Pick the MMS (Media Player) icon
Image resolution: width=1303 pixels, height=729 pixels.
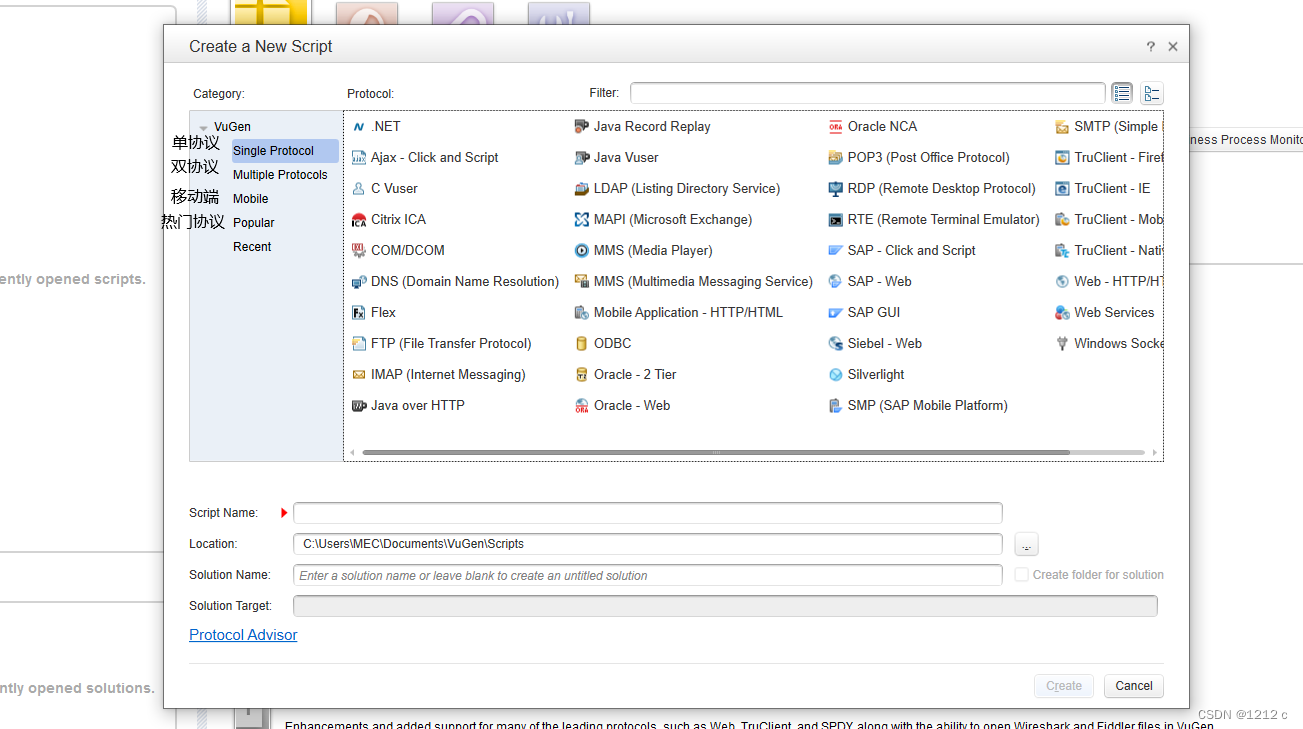[x=582, y=251]
